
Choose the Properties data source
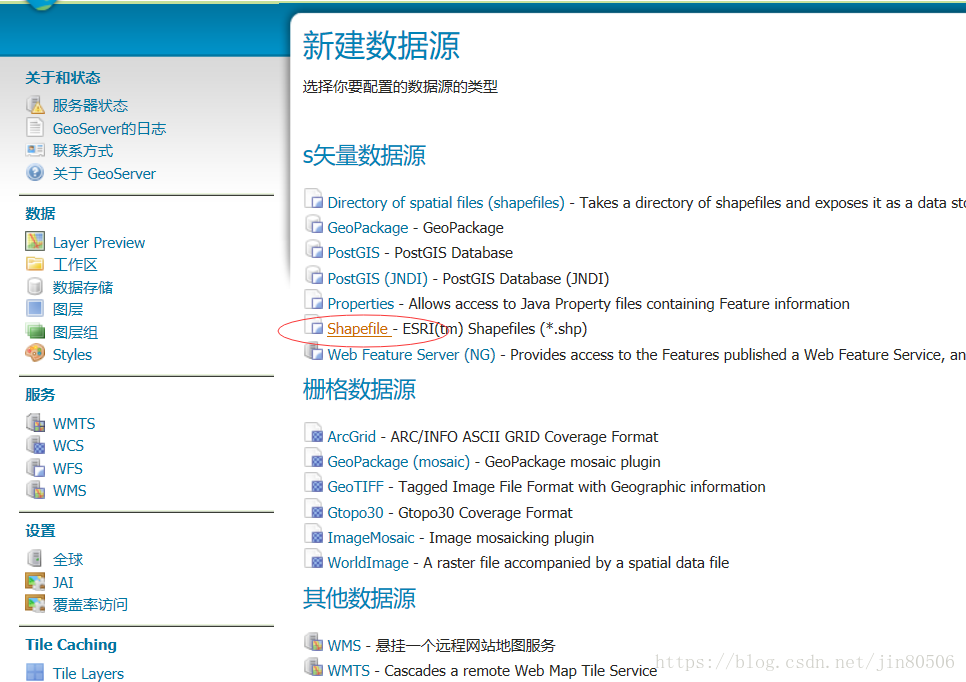[x=360, y=304]
